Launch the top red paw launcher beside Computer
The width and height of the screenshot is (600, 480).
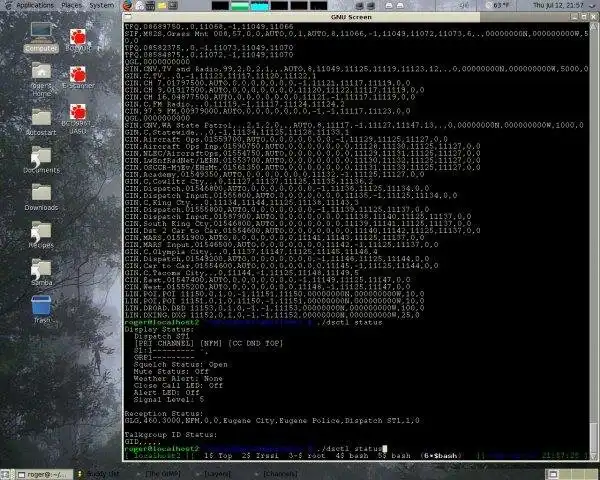[78, 40]
